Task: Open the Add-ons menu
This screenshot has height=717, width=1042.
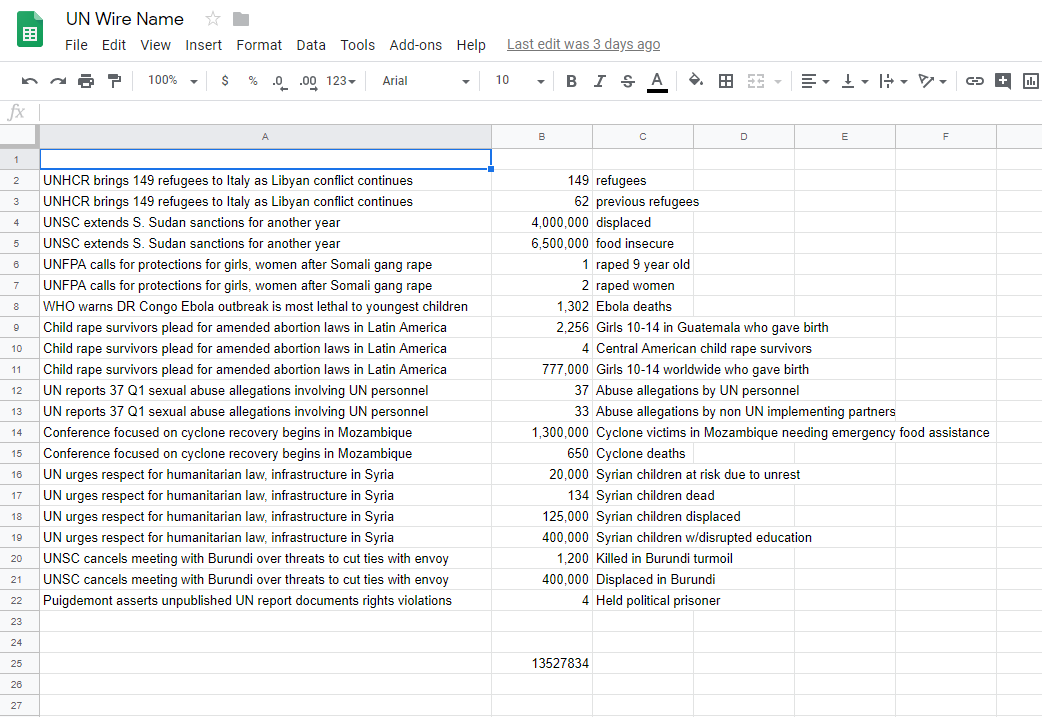Action: pos(415,45)
